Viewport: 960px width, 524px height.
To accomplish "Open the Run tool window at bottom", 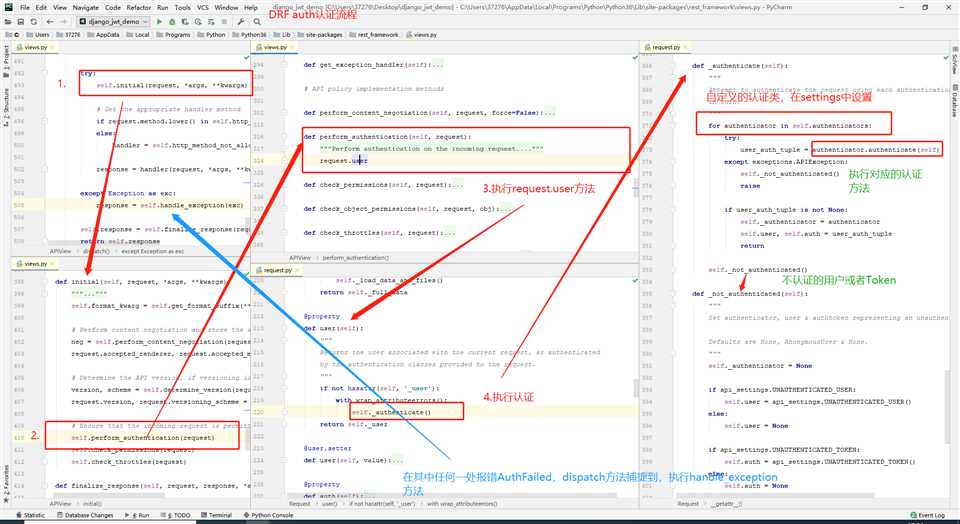I will click(138, 515).
